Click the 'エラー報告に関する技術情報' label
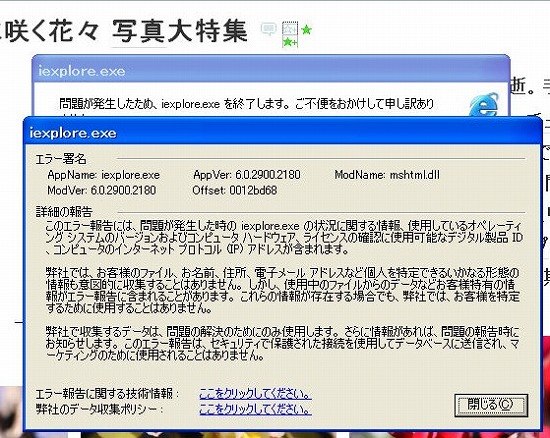 (x=107, y=394)
